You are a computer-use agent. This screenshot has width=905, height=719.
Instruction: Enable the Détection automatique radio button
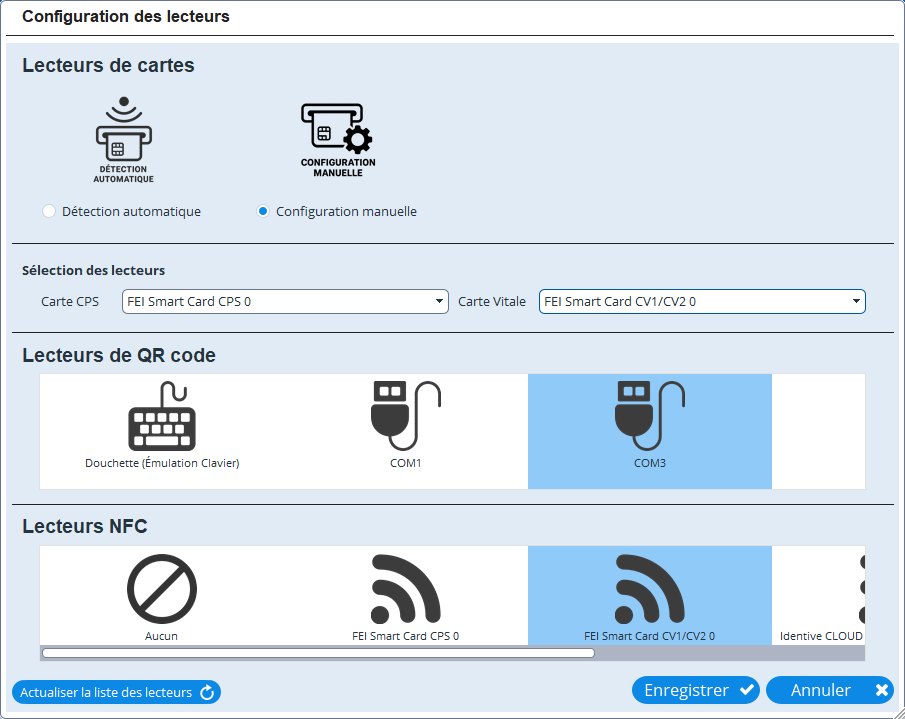tap(48, 211)
